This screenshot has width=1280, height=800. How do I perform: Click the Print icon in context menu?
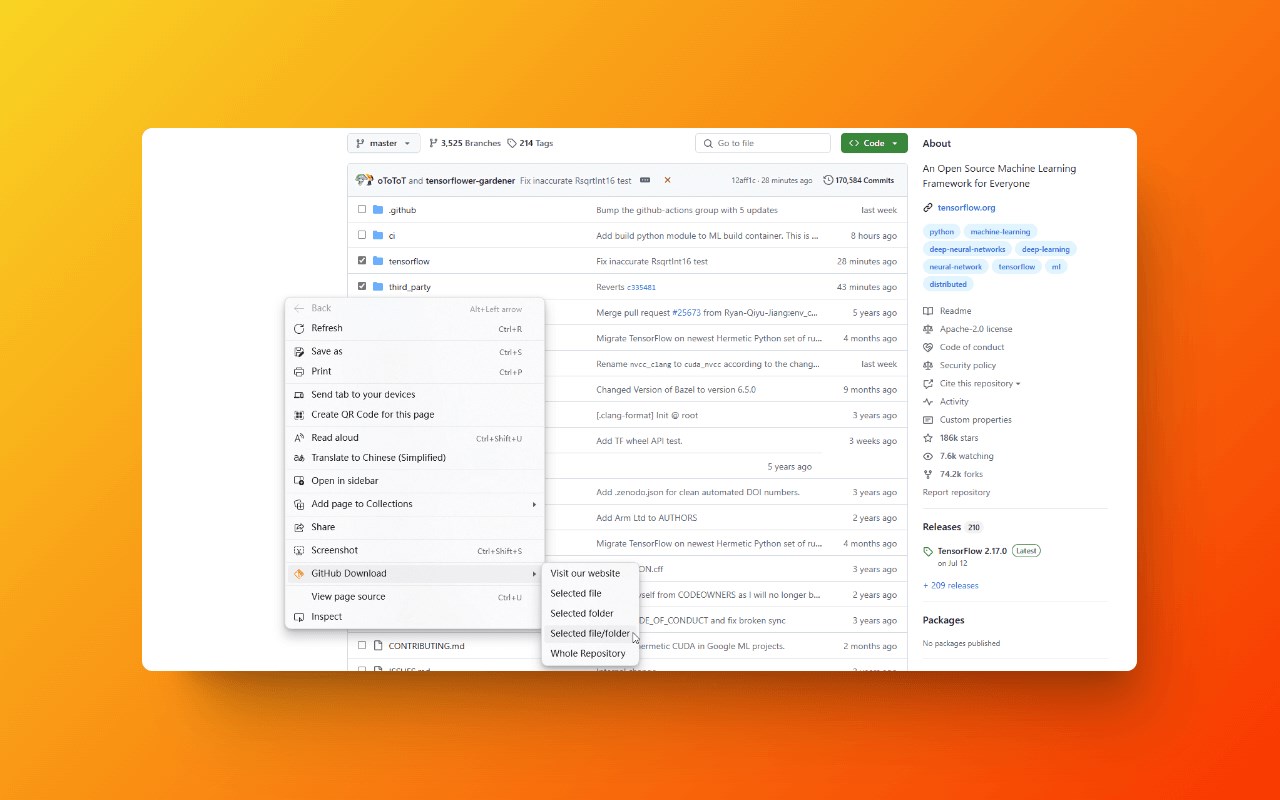(x=299, y=371)
